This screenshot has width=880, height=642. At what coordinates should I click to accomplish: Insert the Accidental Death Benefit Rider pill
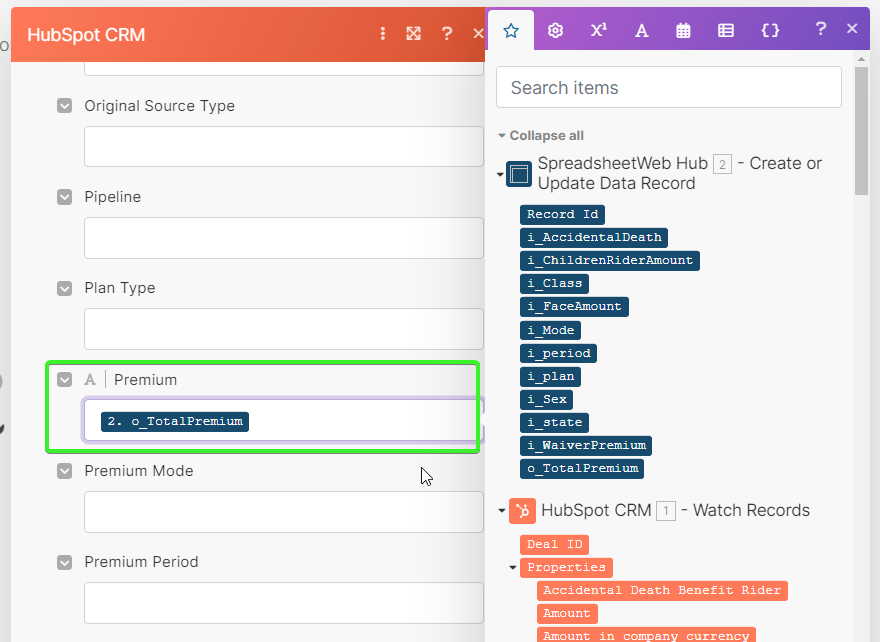pos(662,590)
